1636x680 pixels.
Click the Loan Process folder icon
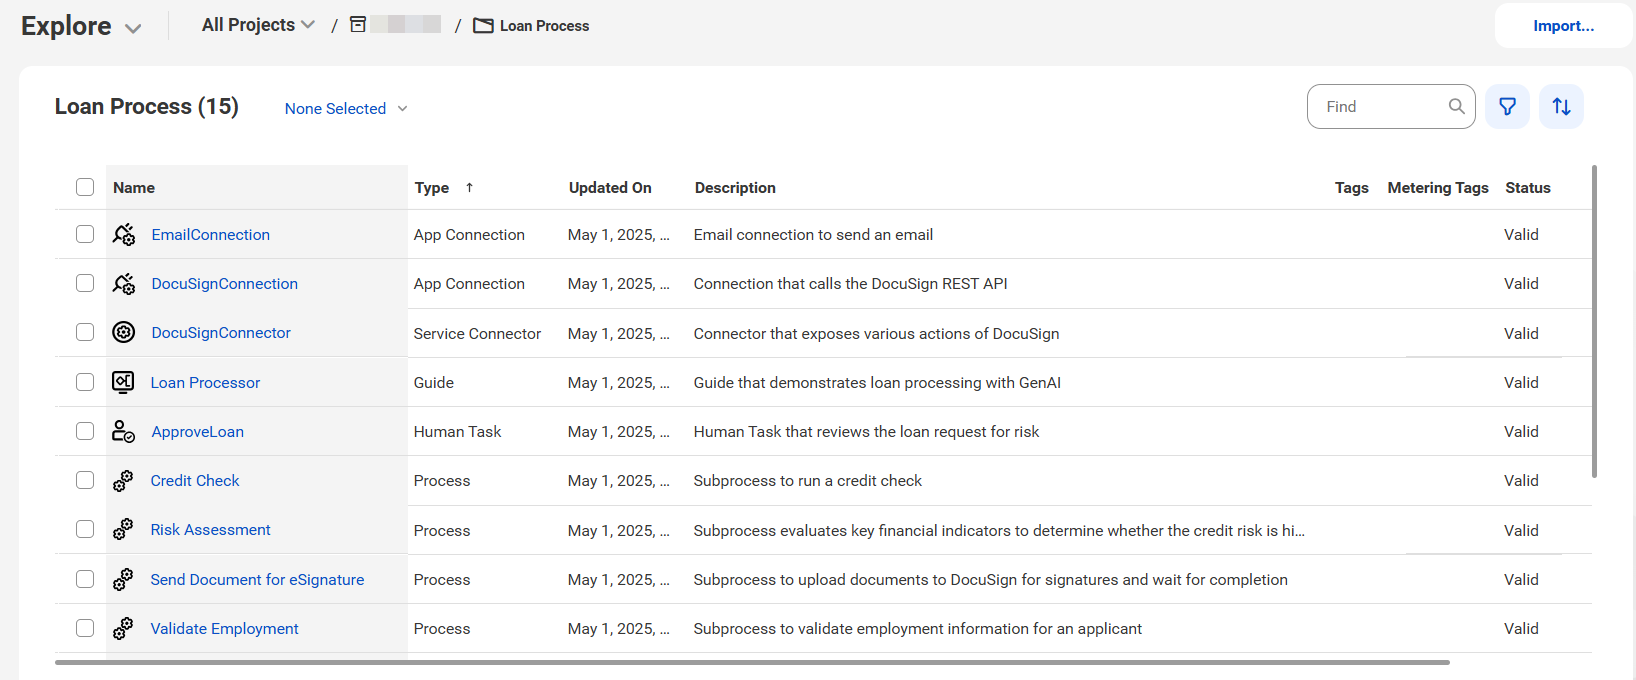pos(483,26)
